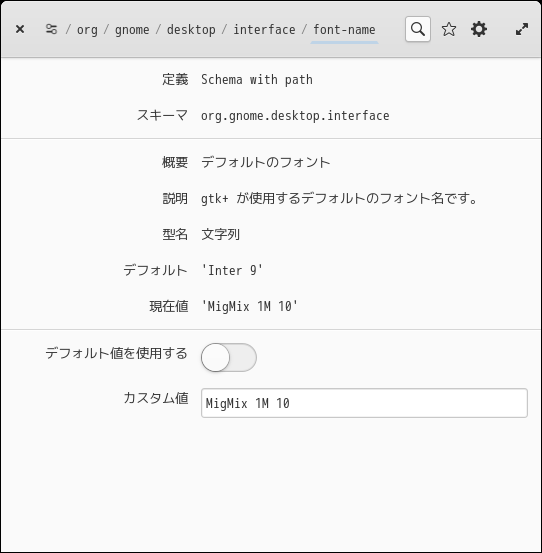
Task: Click the gtk+ description text
Action: tap(339, 198)
